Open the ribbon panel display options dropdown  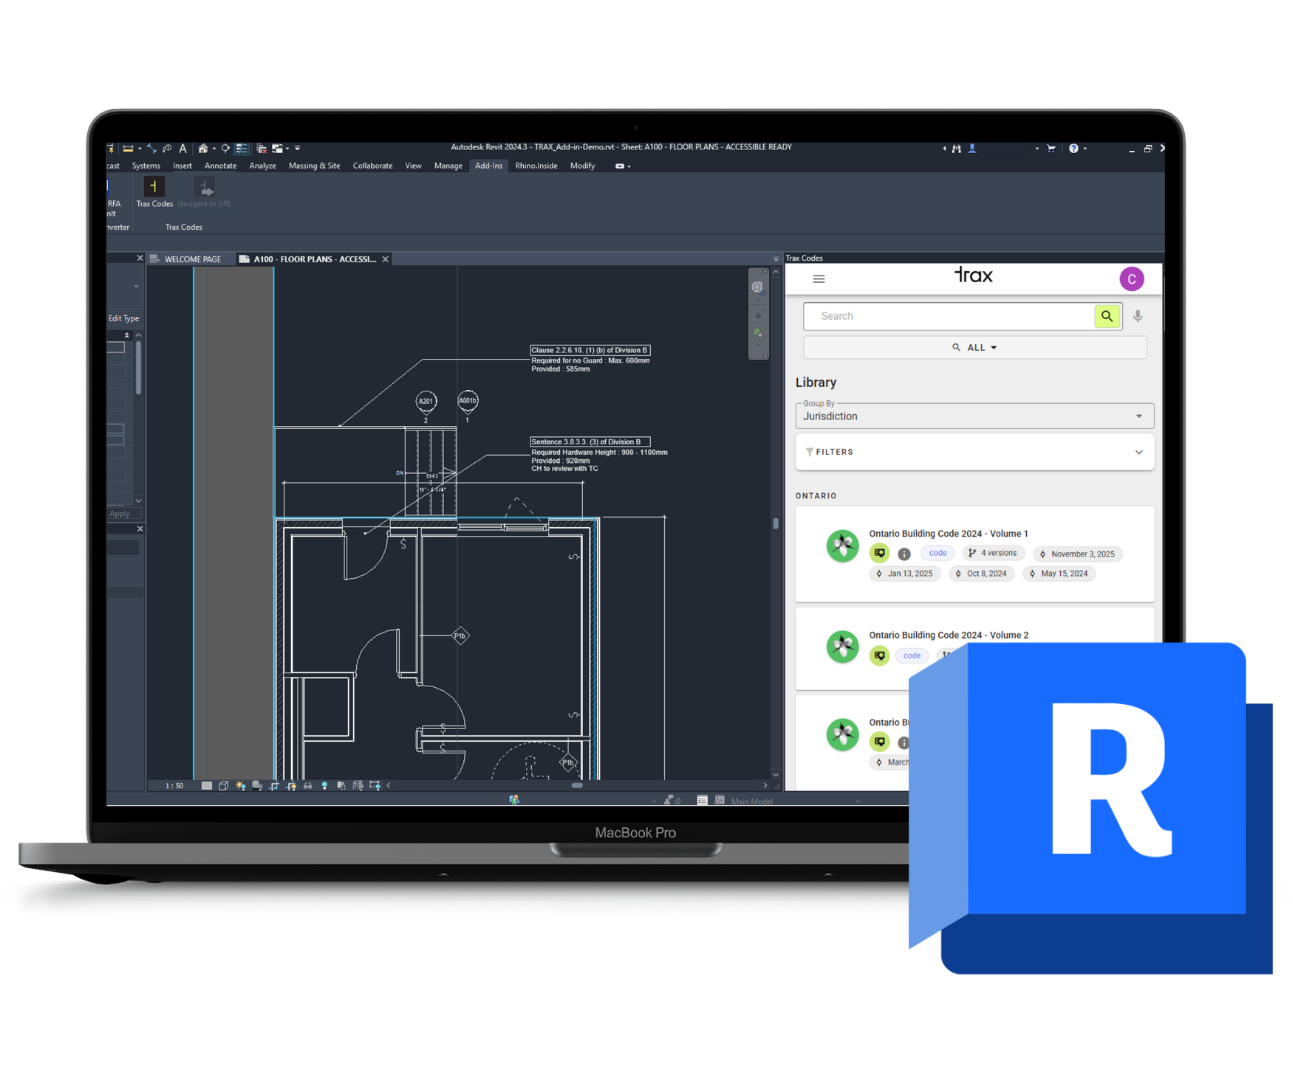pyautogui.click(x=622, y=166)
